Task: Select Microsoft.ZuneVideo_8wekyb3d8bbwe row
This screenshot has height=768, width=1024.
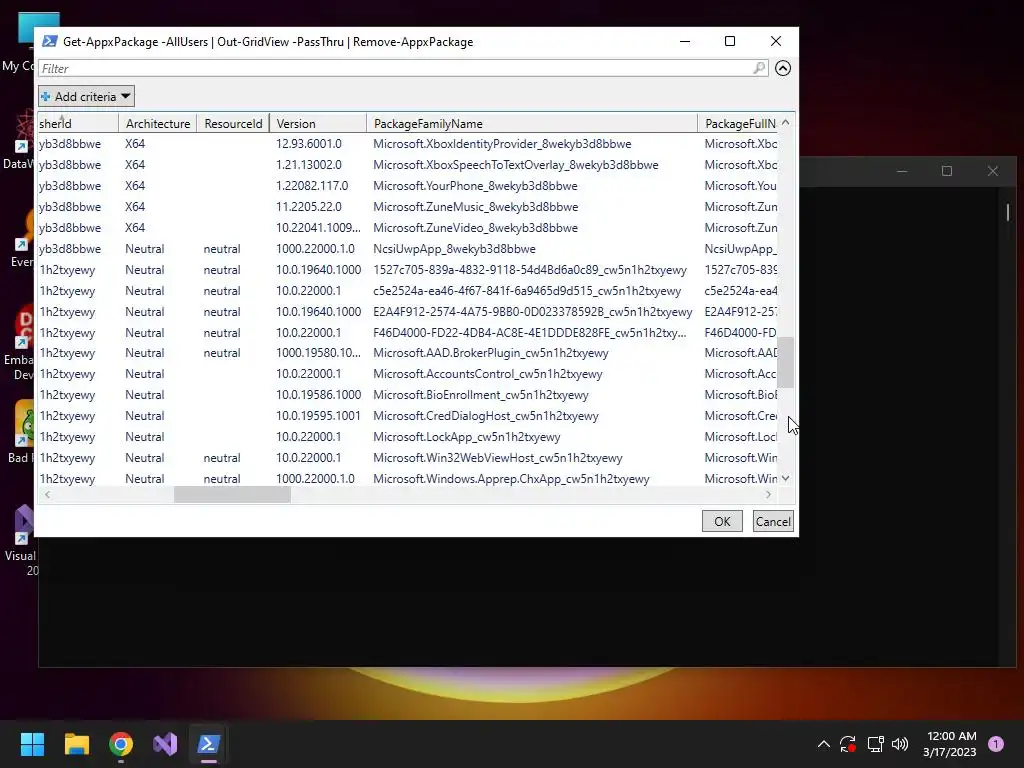Action: coord(408,227)
